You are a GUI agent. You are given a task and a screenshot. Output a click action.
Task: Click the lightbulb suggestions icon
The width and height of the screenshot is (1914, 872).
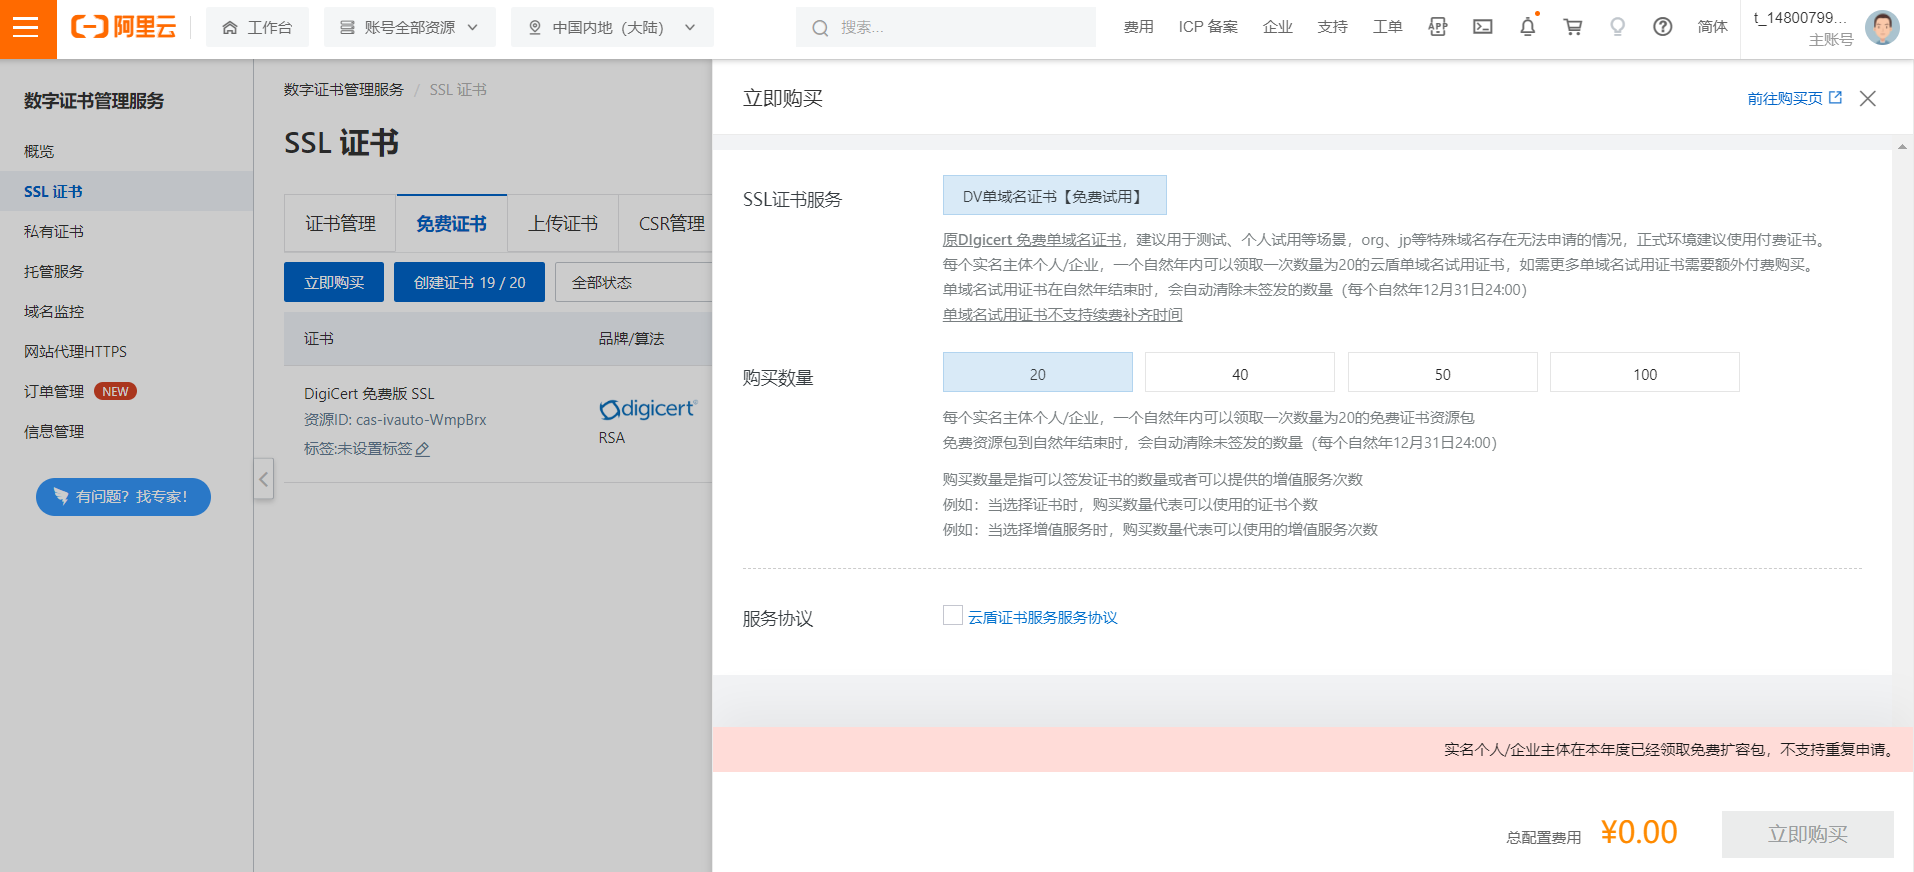coord(1617,27)
